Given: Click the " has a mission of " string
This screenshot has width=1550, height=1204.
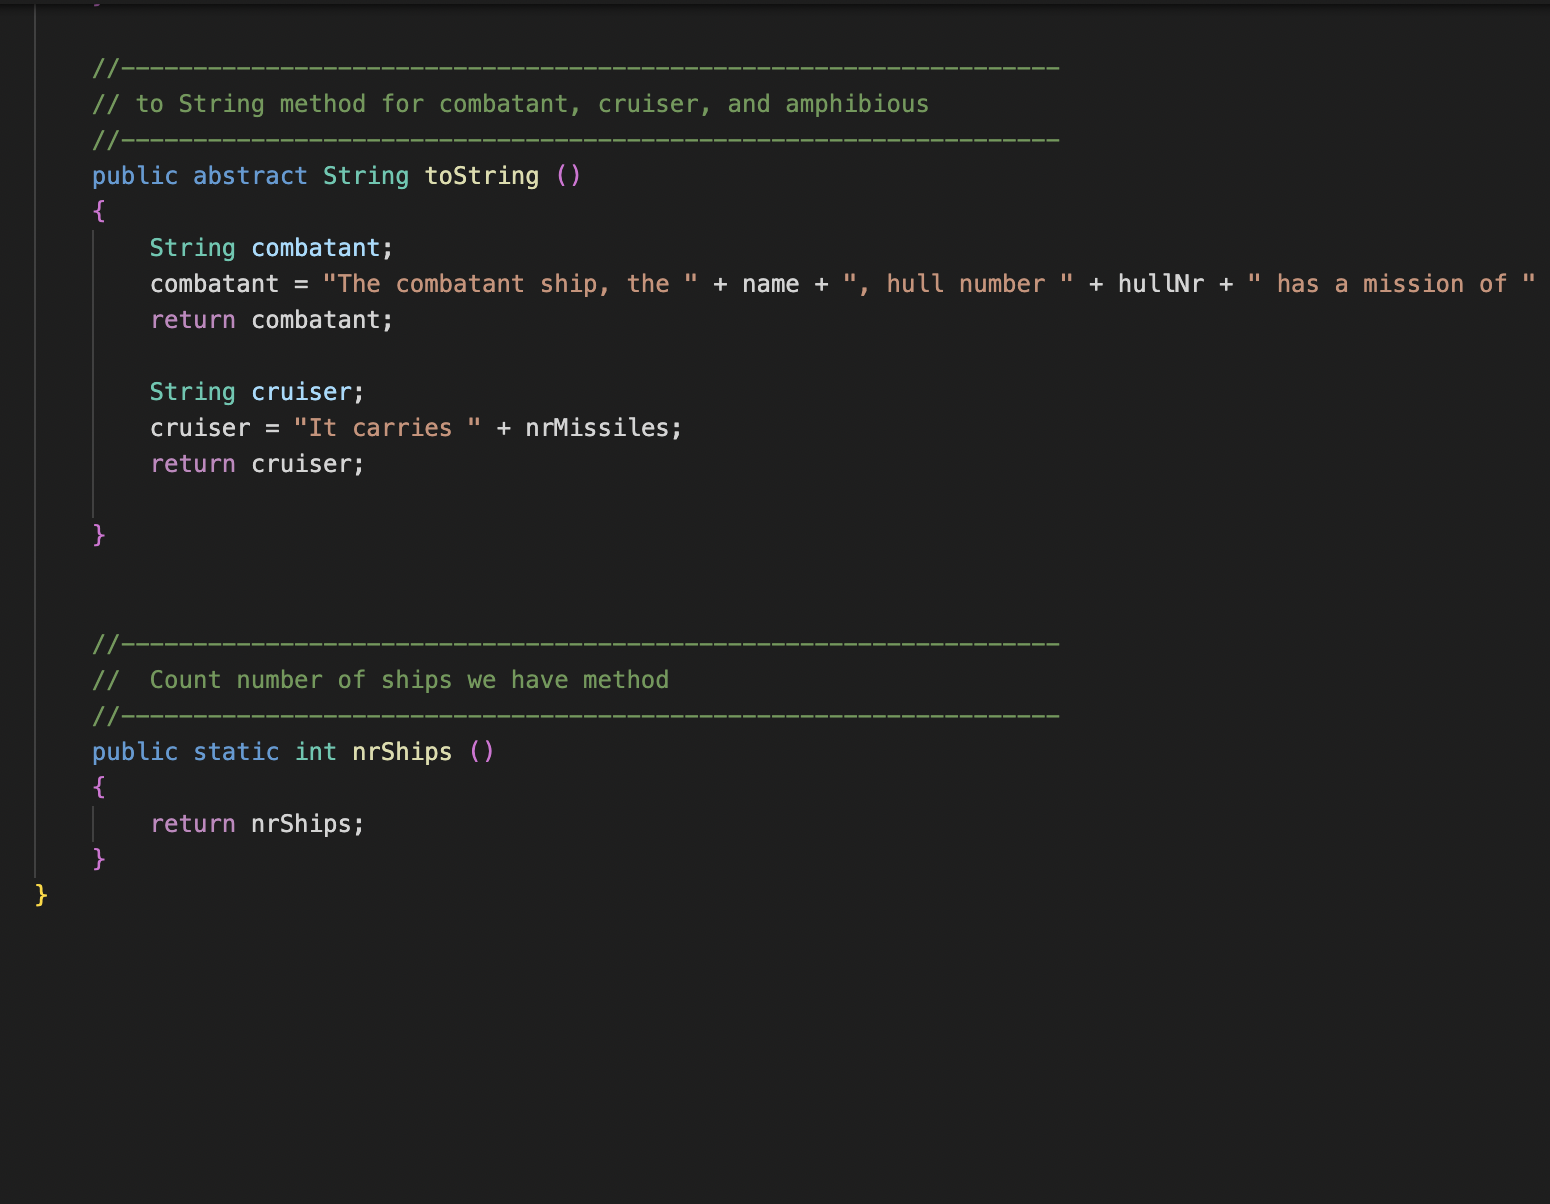Looking at the screenshot, I should (x=1391, y=284).
